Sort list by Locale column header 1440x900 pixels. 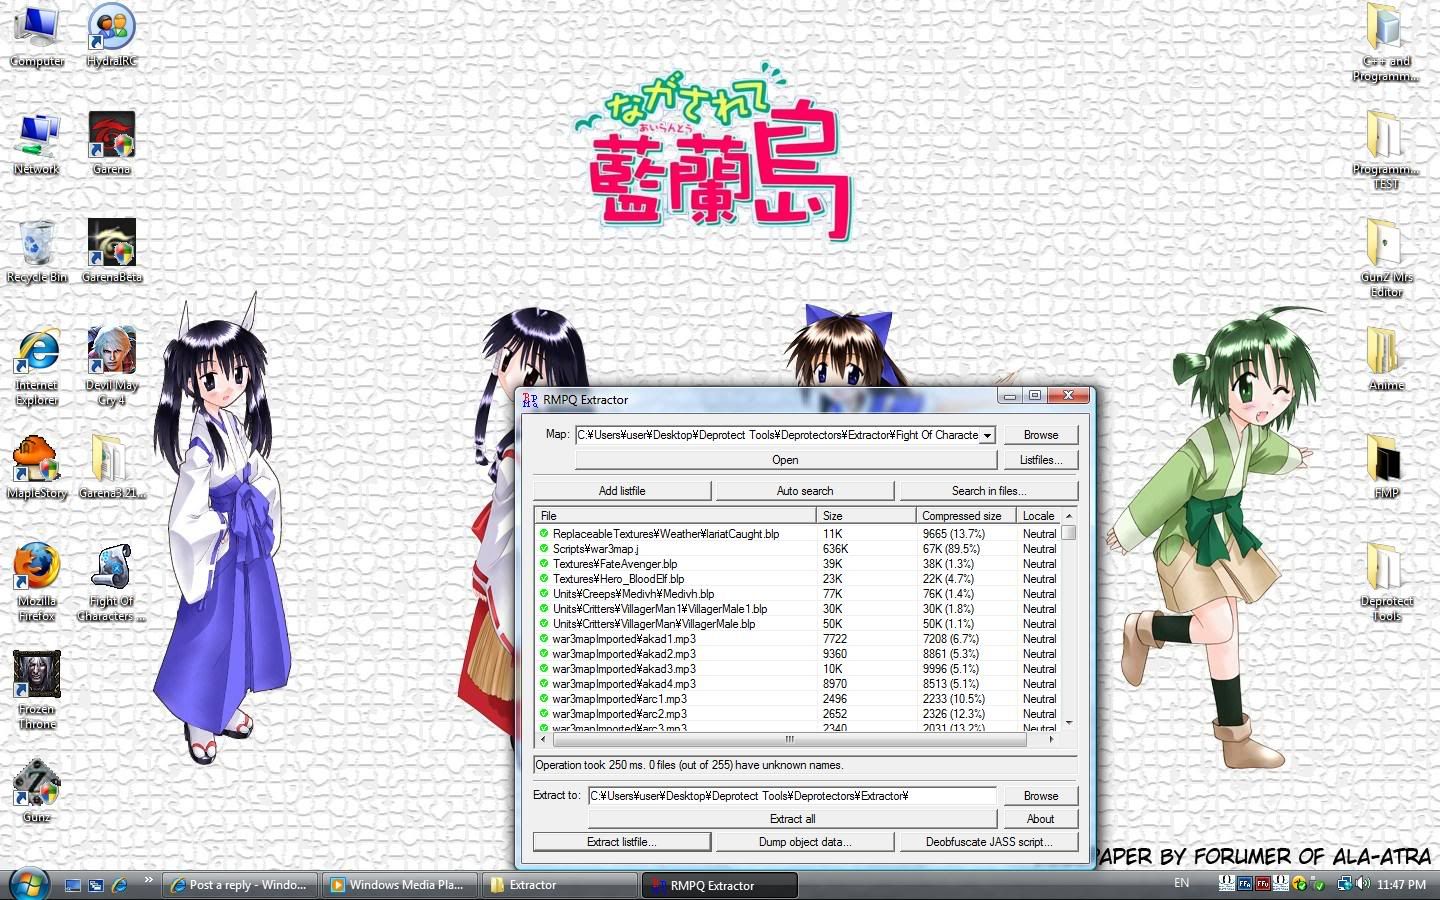pos(1038,516)
